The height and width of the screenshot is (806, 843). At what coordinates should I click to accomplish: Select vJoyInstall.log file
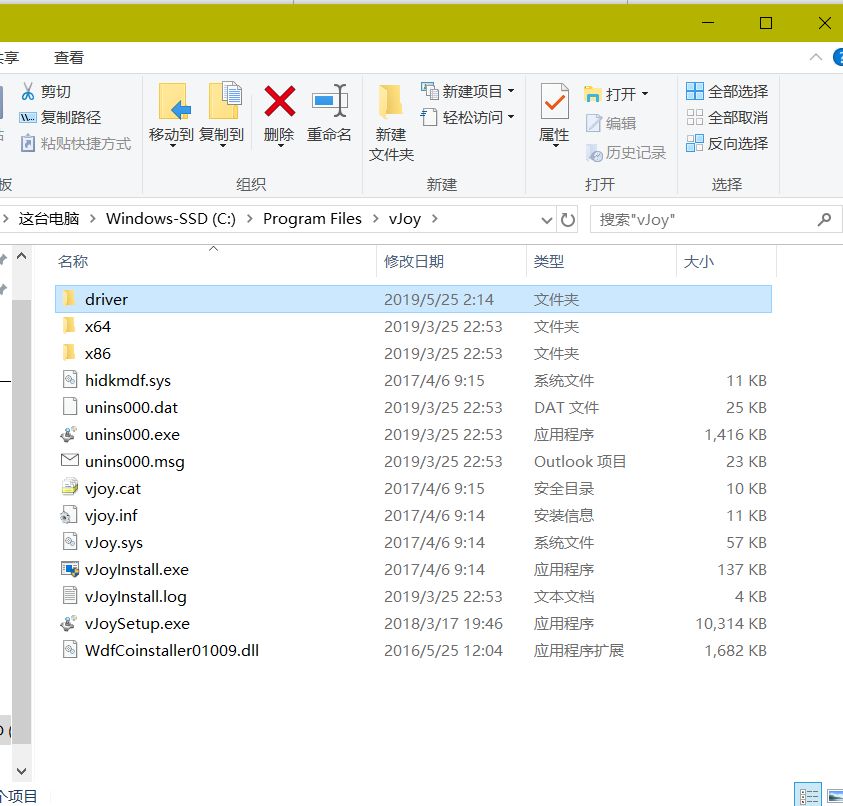click(x=413, y=596)
